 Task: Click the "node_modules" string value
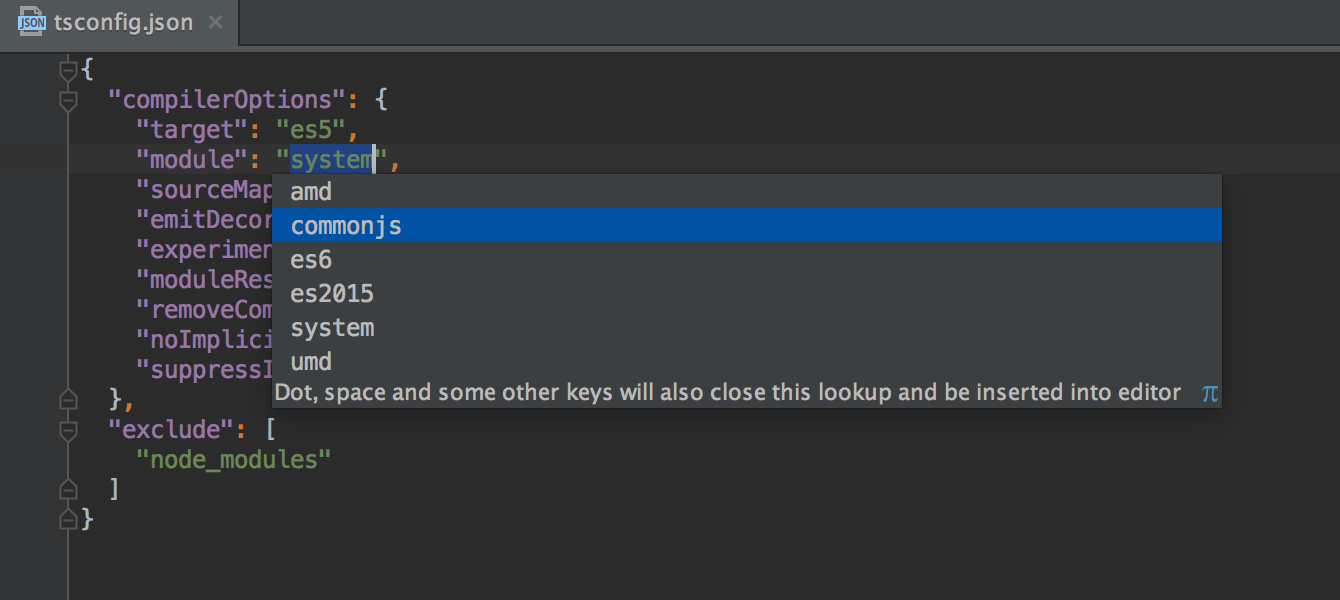pos(234,458)
